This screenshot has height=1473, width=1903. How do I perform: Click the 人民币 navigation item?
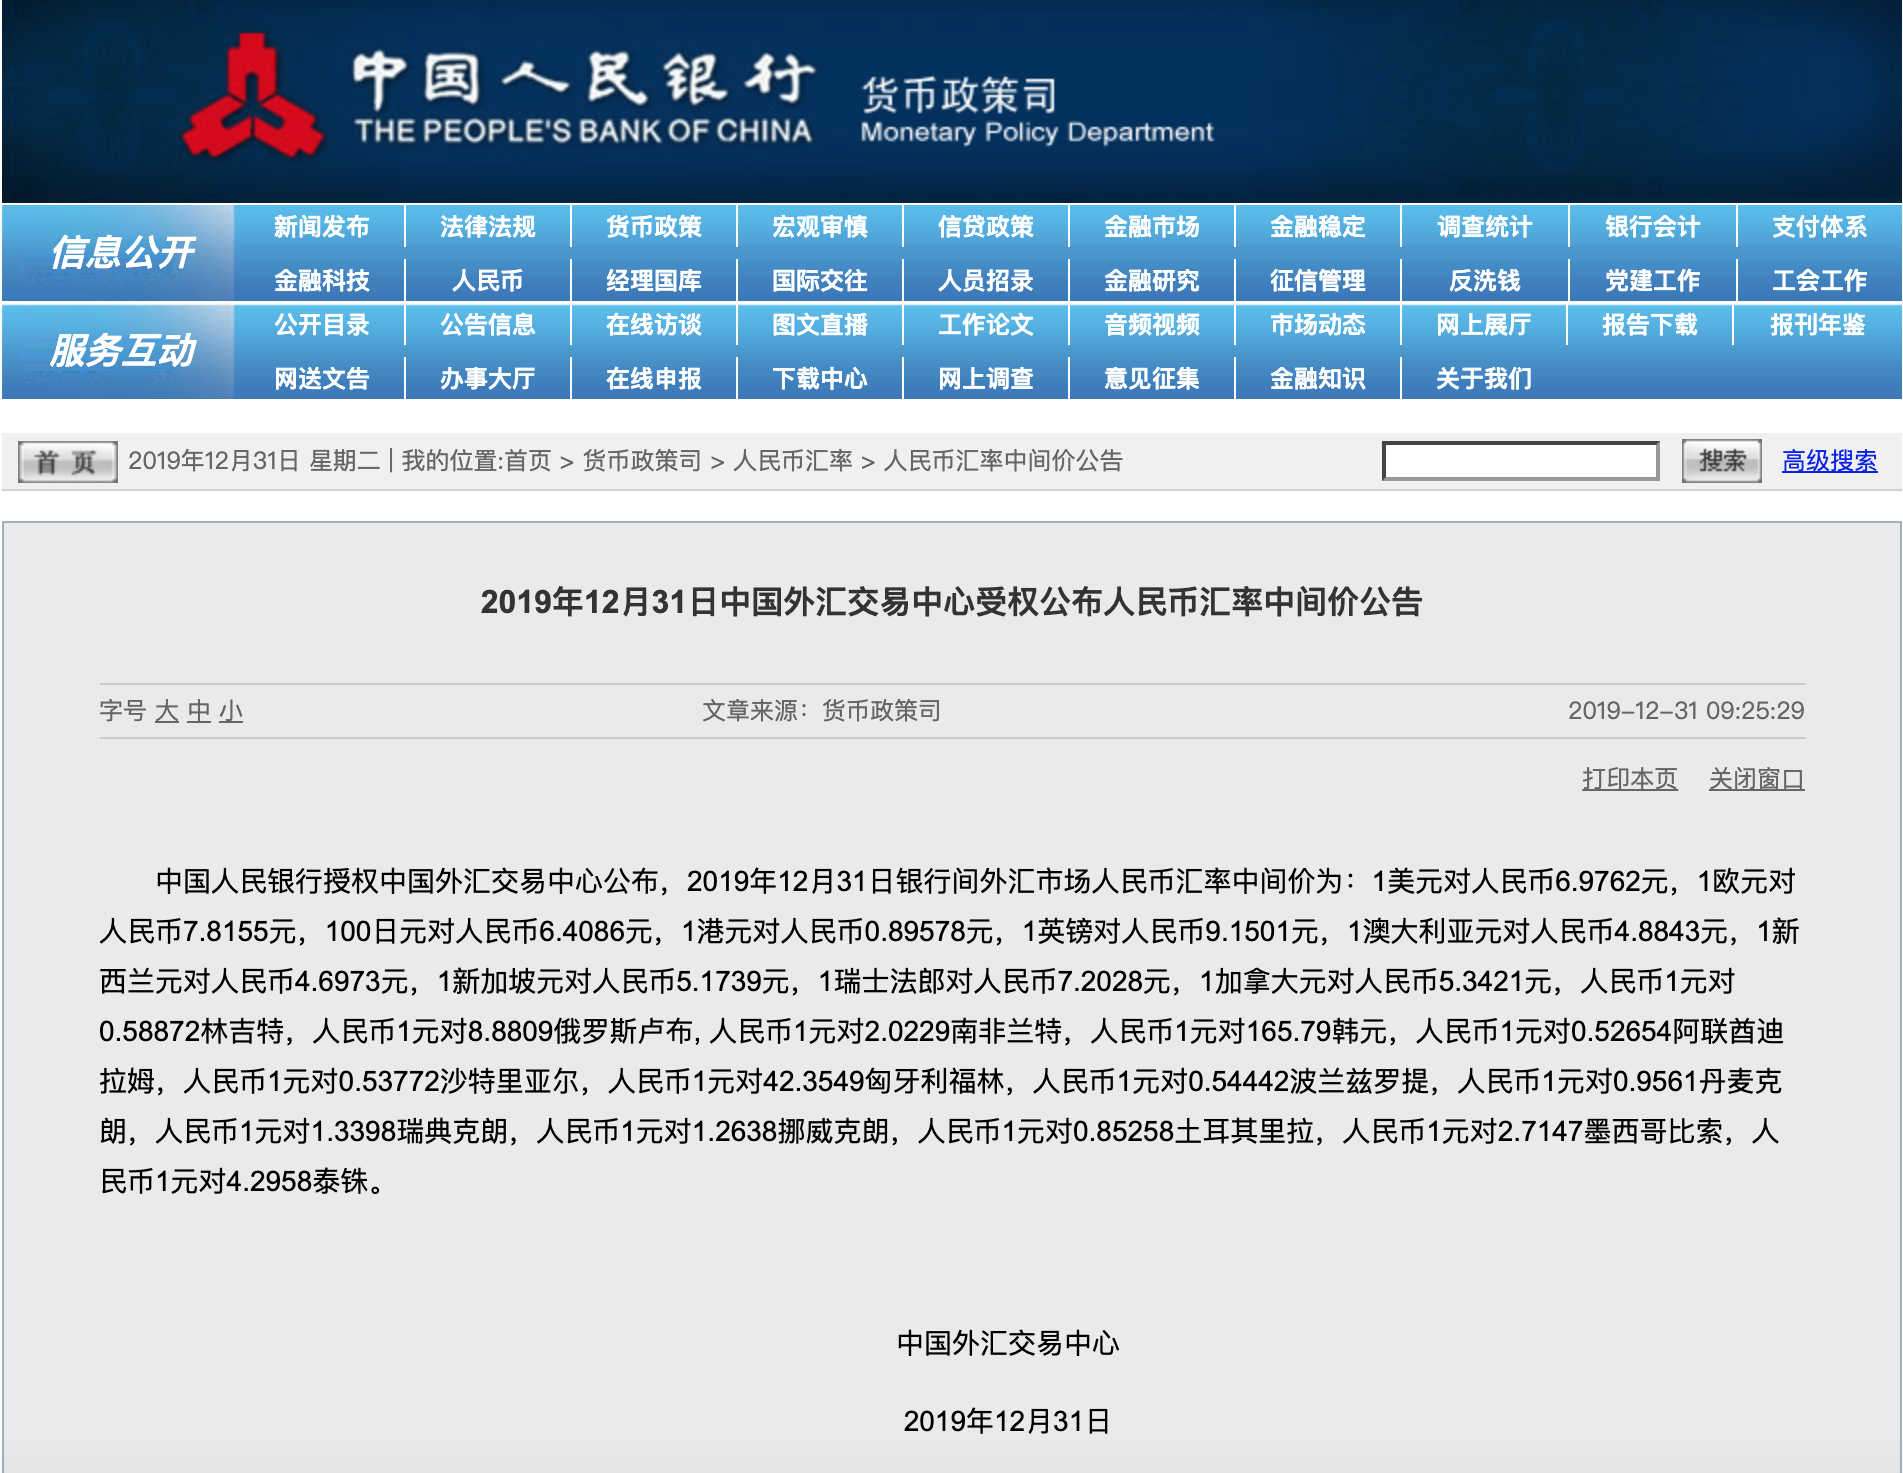tap(488, 281)
